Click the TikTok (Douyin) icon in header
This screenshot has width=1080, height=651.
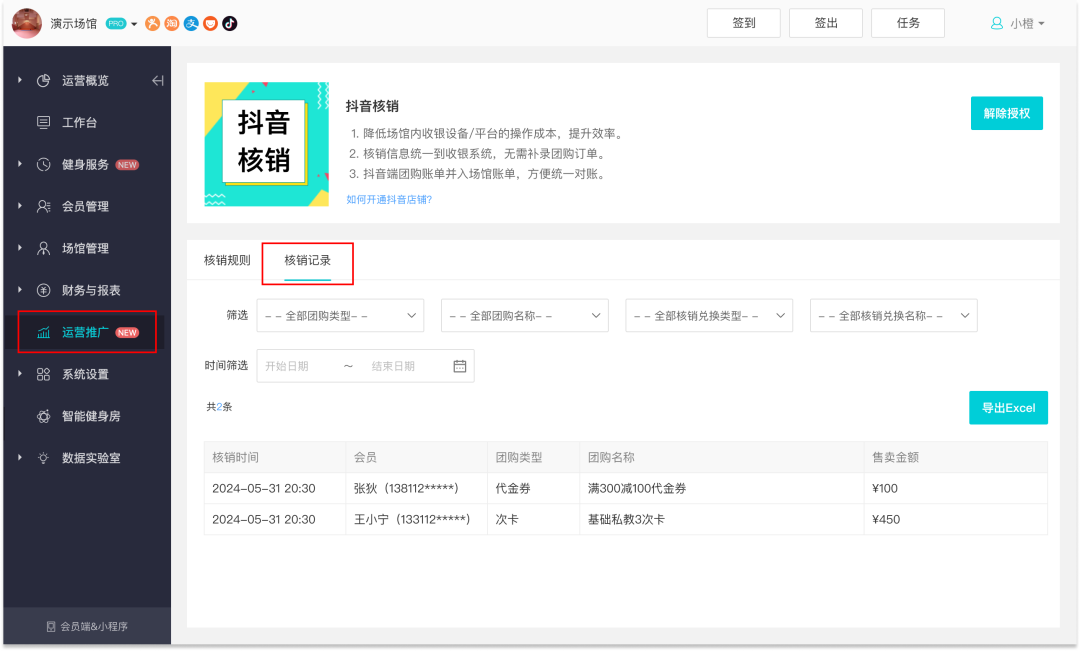tap(229, 23)
